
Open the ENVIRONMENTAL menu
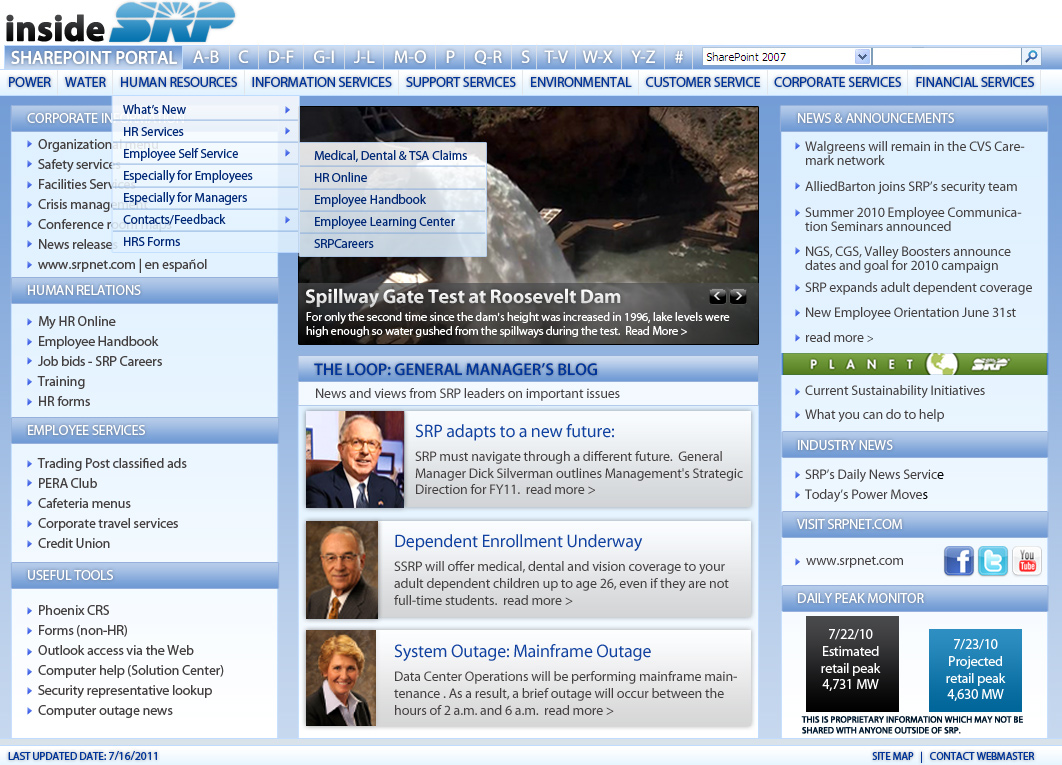click(x=580, y=82)
